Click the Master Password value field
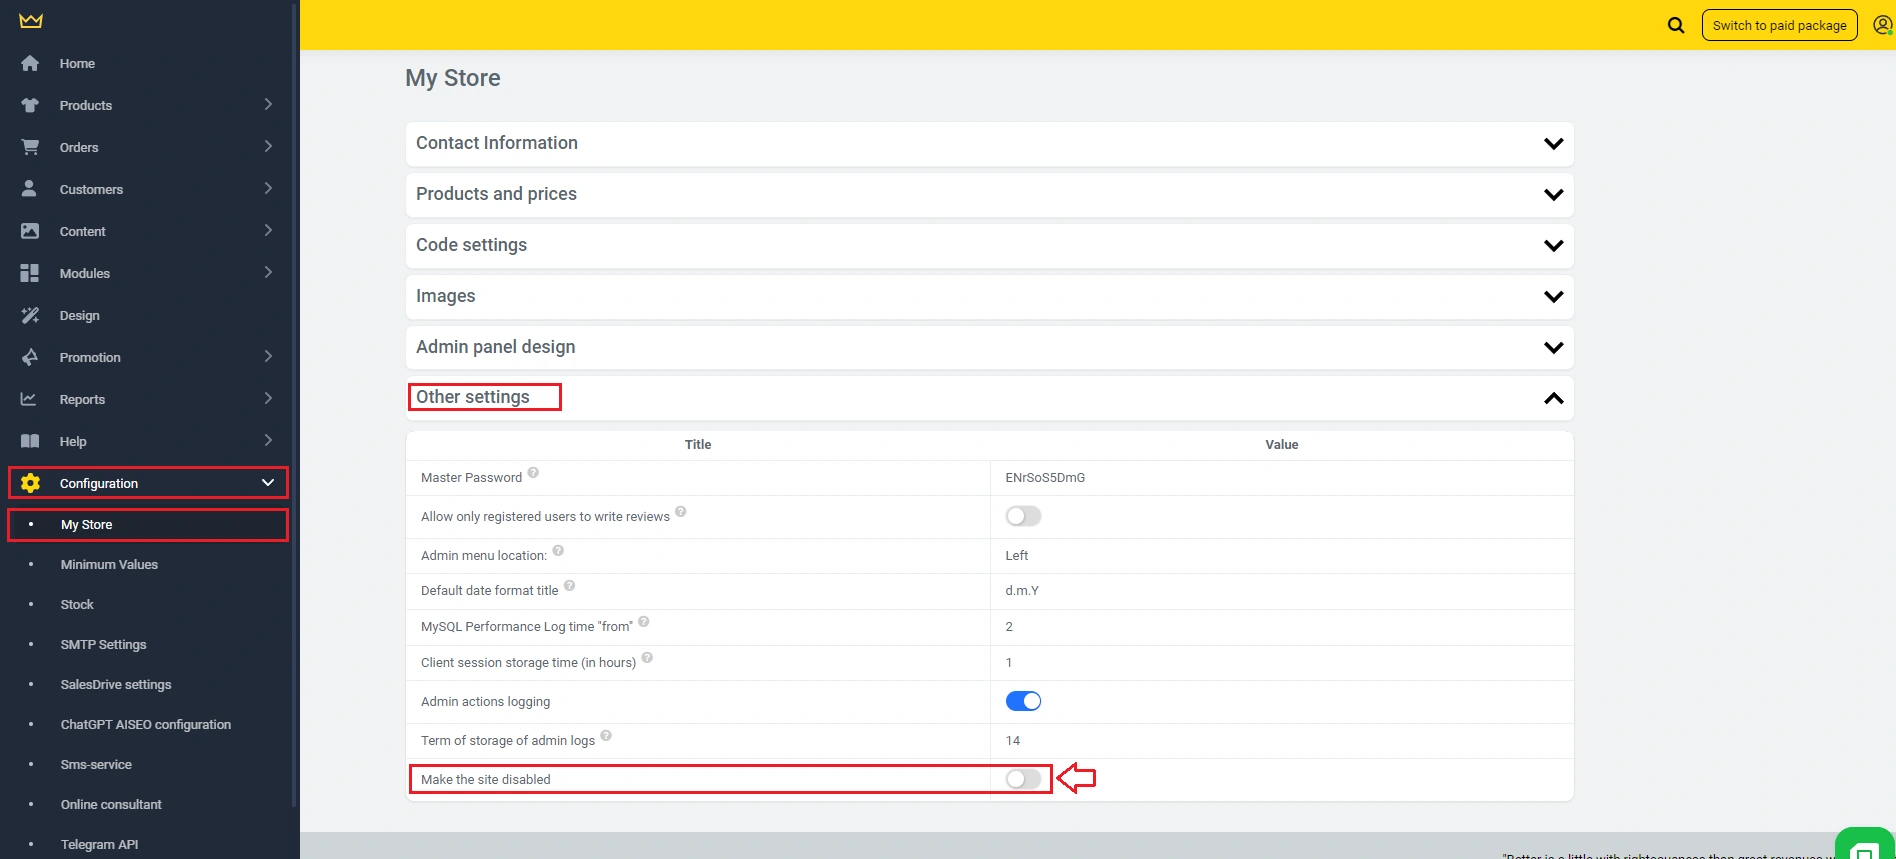Viewport: 1896px width, 859px height. click(1045, 478)
